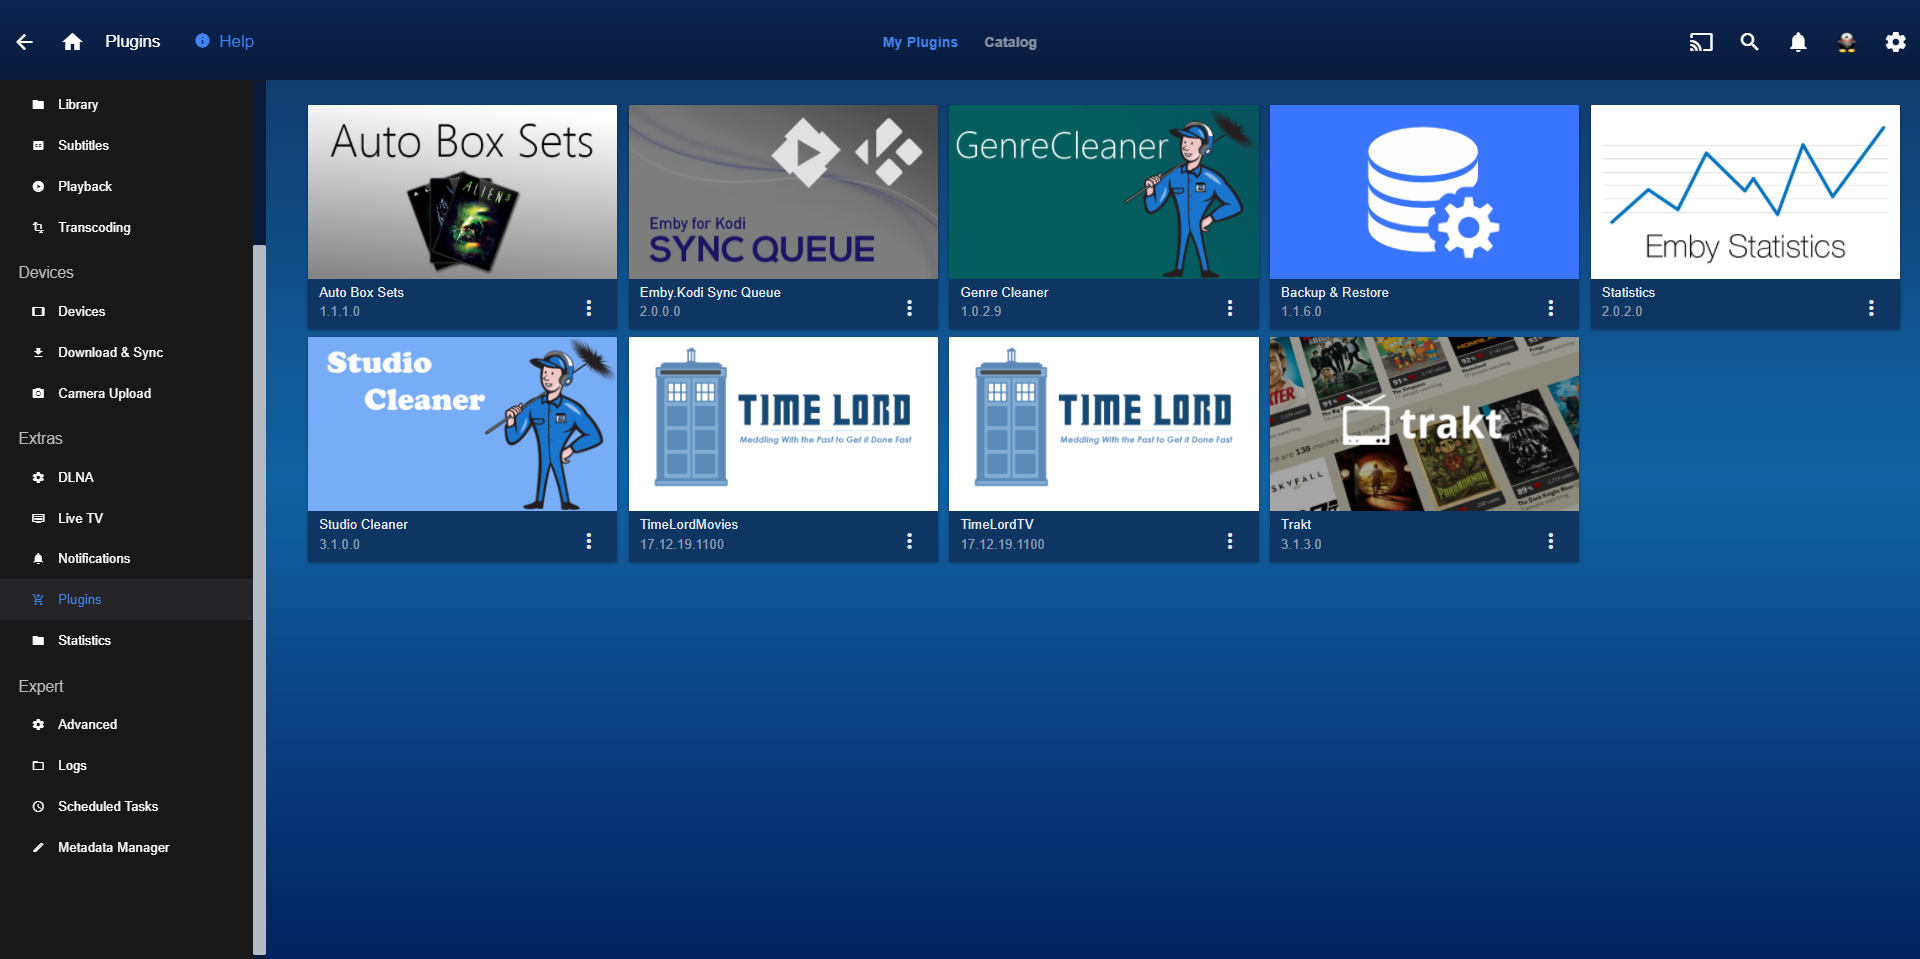Open Trakt plugin thumbnail
This screenshot has height=959, width=1920.
(1424, 424)
